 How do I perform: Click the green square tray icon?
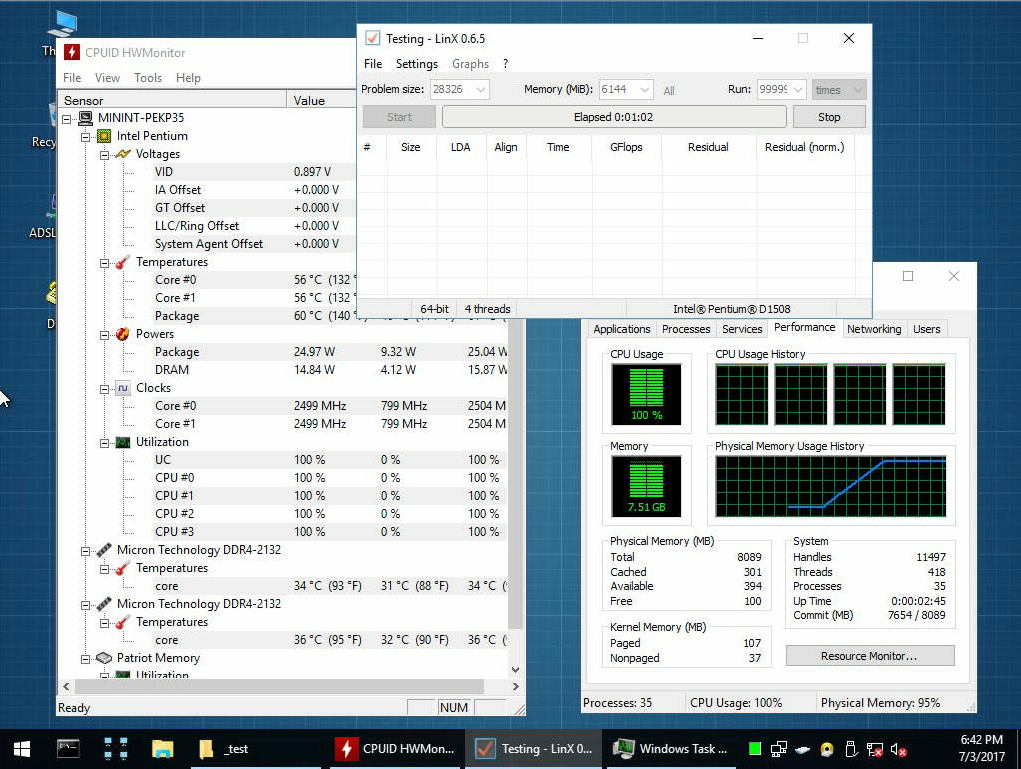click(x=755, y=749)
